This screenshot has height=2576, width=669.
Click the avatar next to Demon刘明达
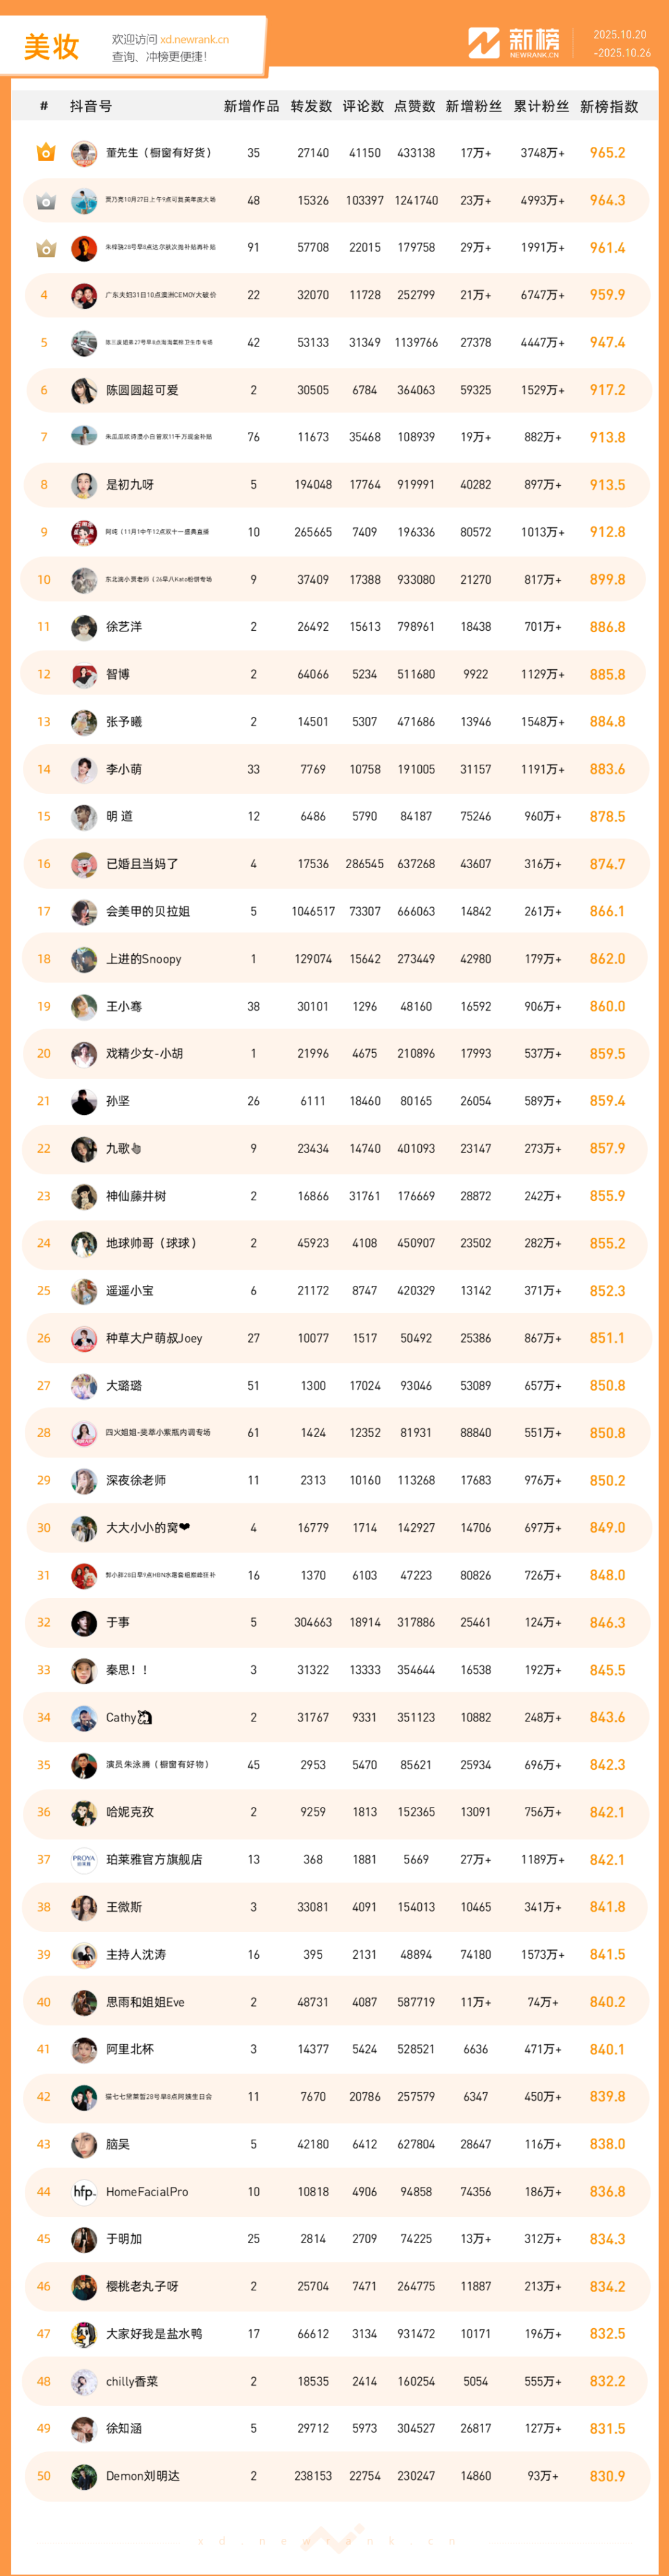click(84, 2476)
